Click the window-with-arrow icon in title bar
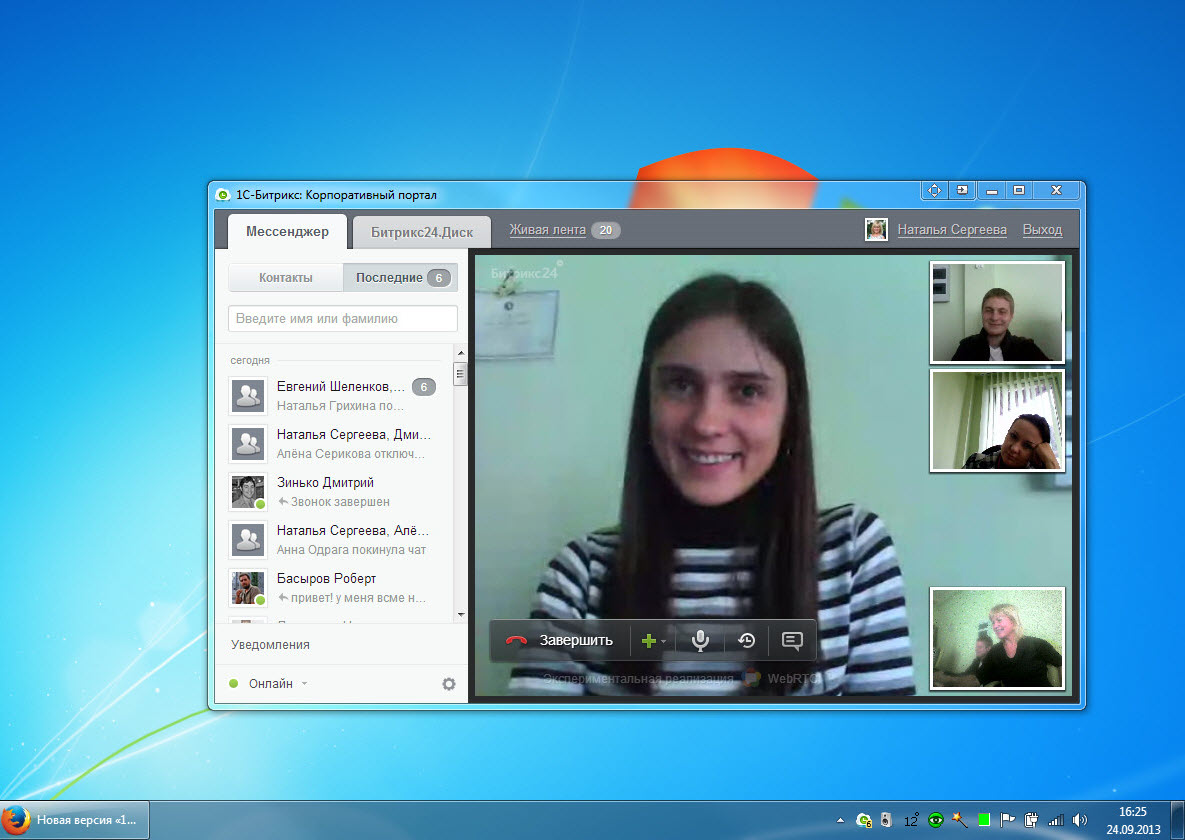This screenshot has height=840, width=1185. coord(962,191)
